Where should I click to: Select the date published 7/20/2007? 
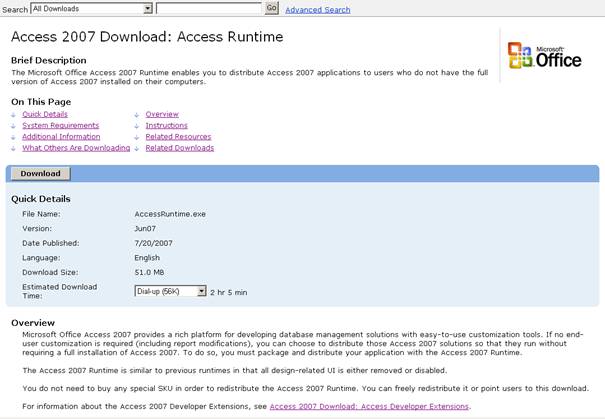153,243
